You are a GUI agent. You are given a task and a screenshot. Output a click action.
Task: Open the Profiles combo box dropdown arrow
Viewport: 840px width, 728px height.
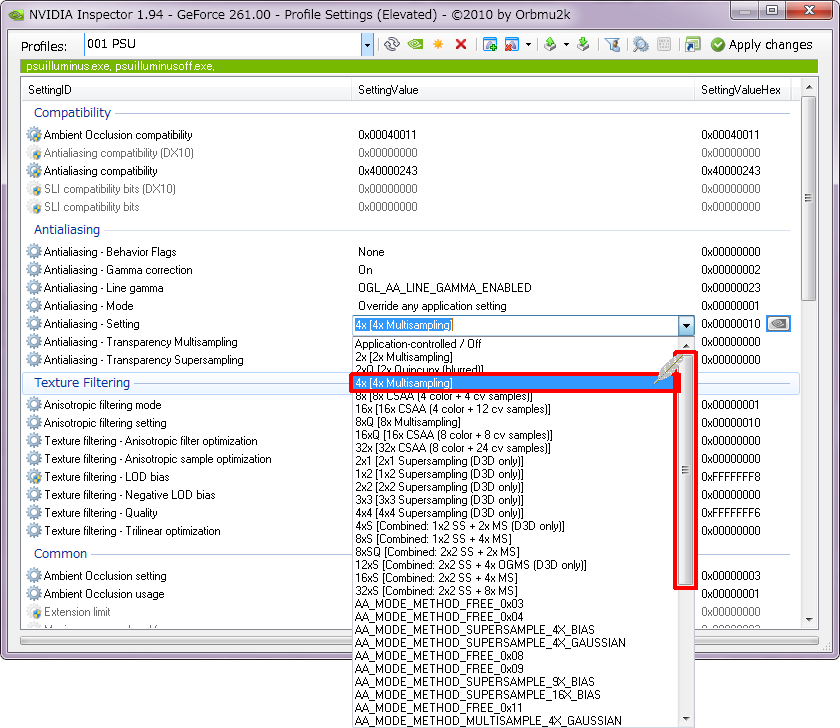click(x=367, y=45)
